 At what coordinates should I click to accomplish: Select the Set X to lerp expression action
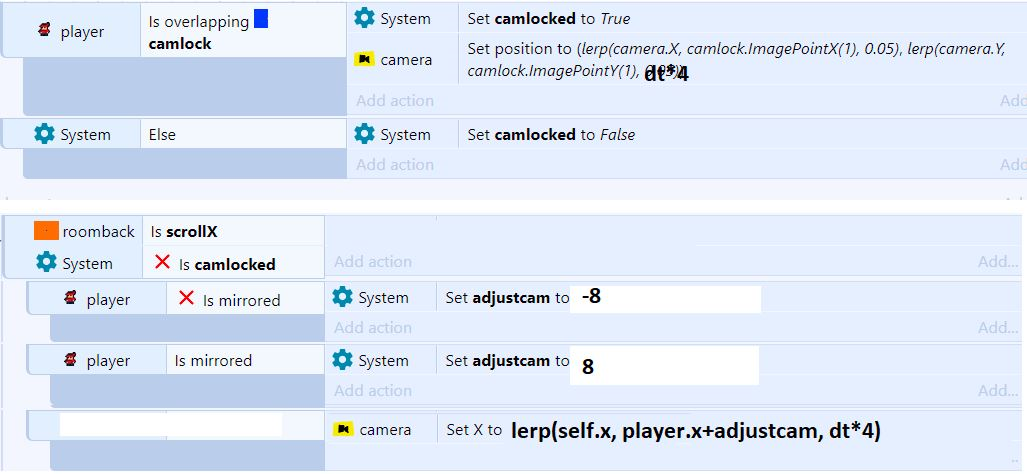(663, 430)
